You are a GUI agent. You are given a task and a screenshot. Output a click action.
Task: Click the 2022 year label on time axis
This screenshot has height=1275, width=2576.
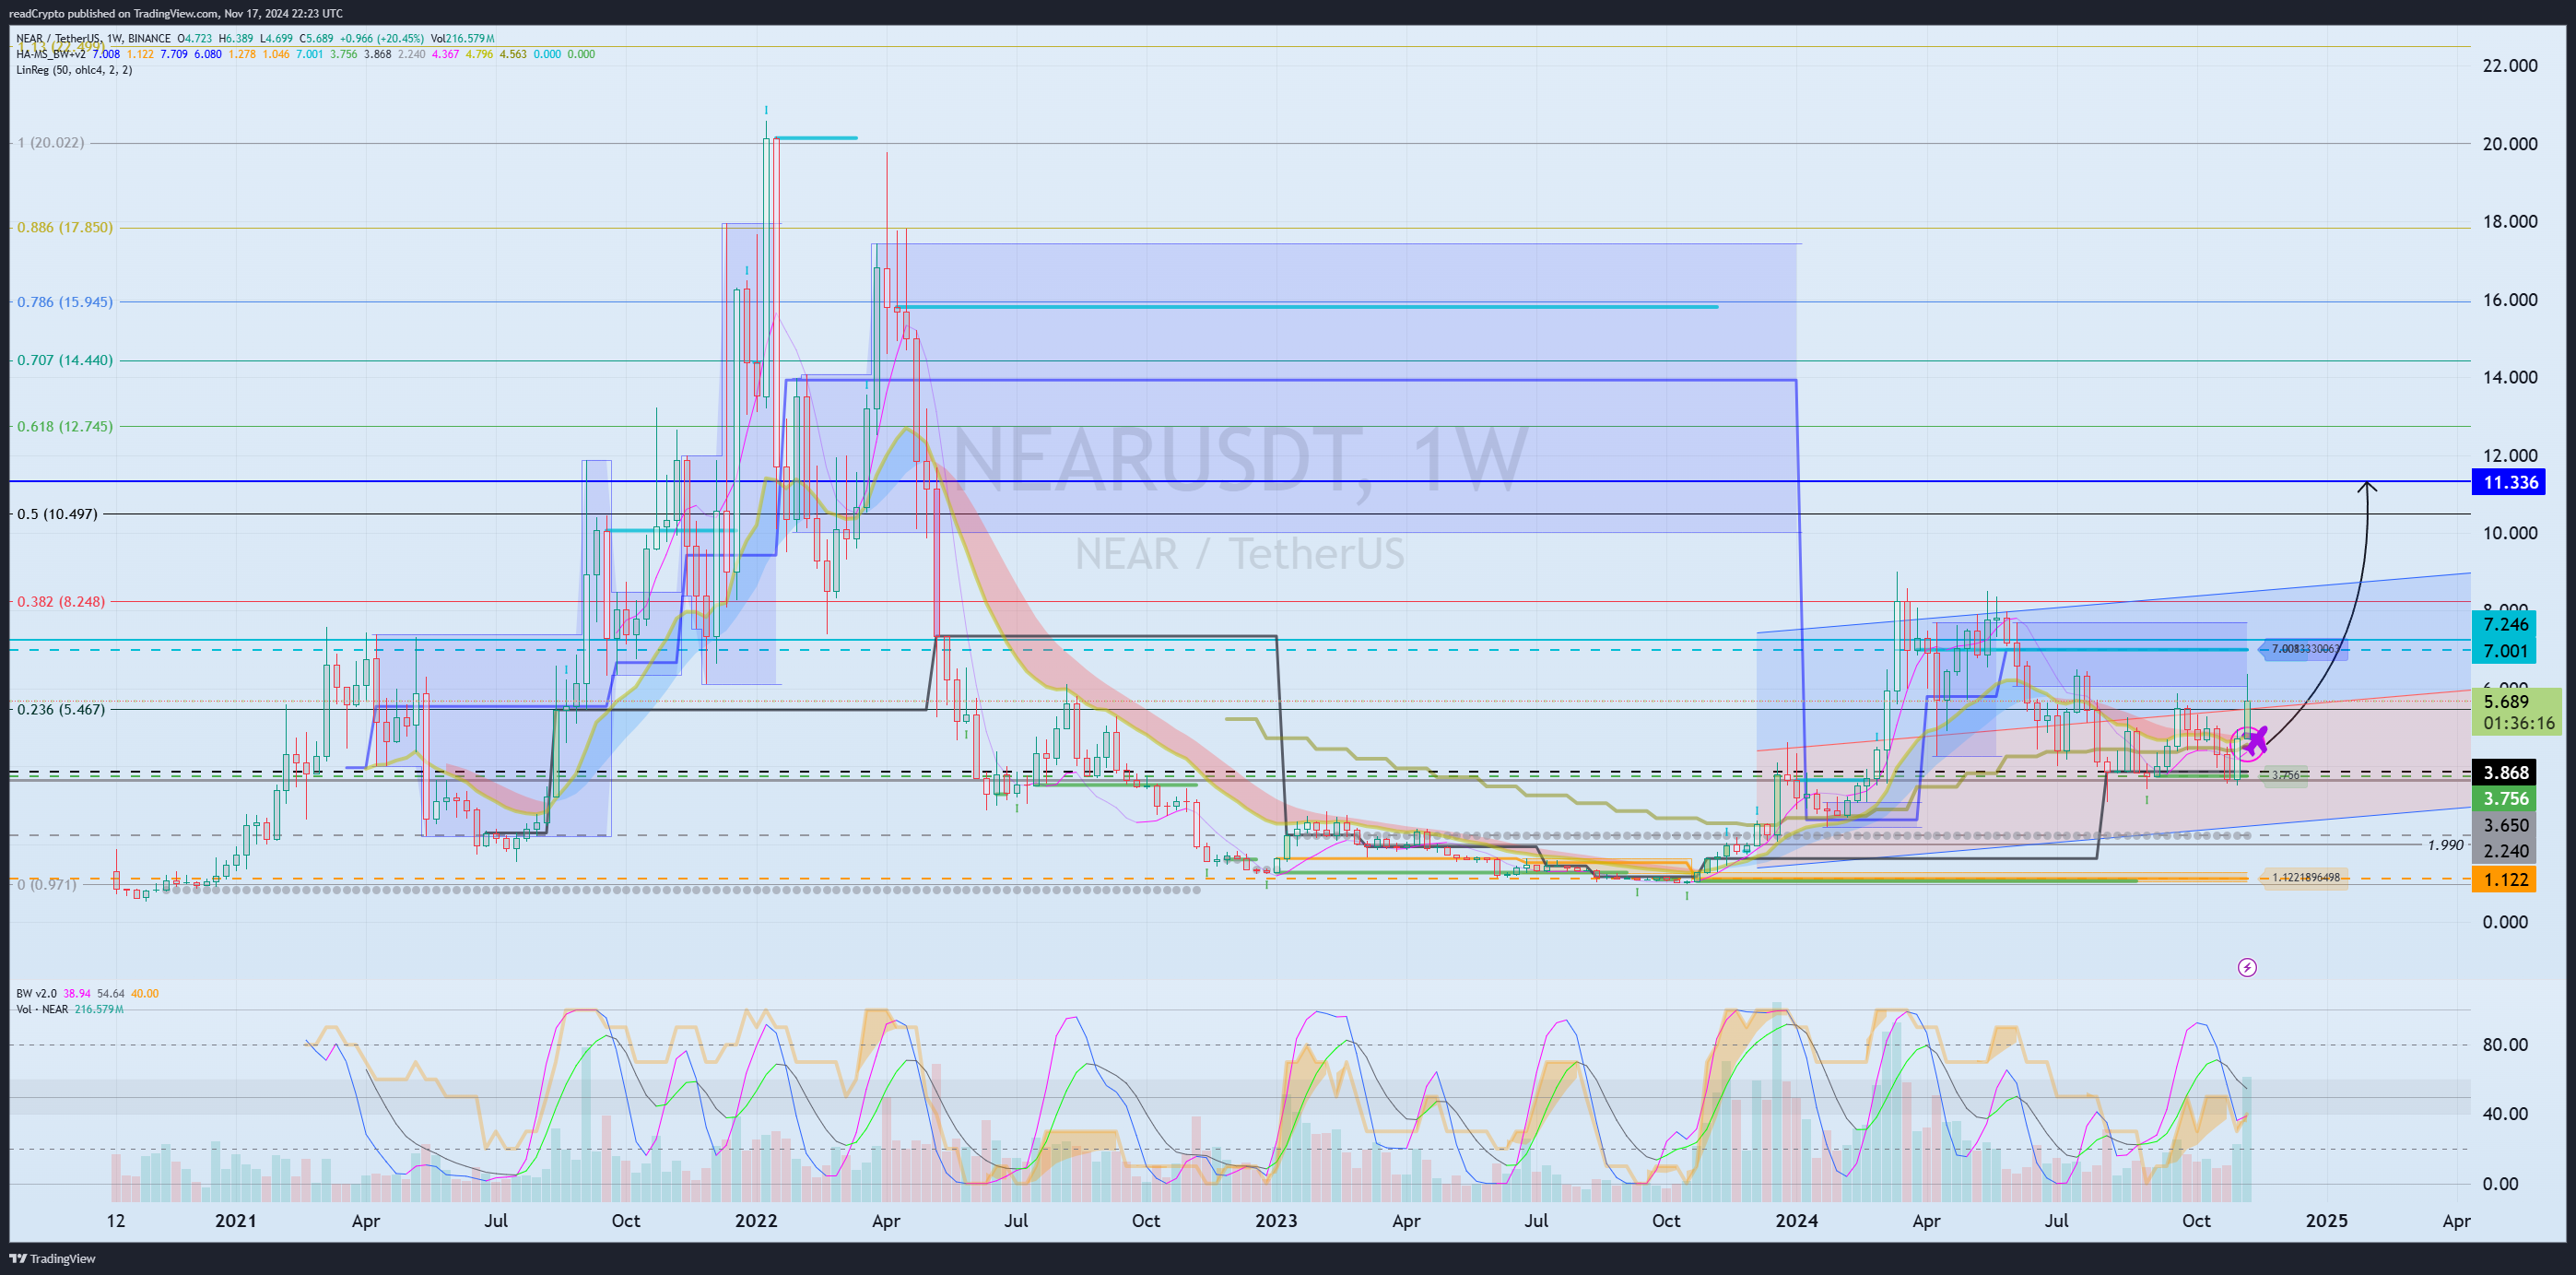[756, 1220]
